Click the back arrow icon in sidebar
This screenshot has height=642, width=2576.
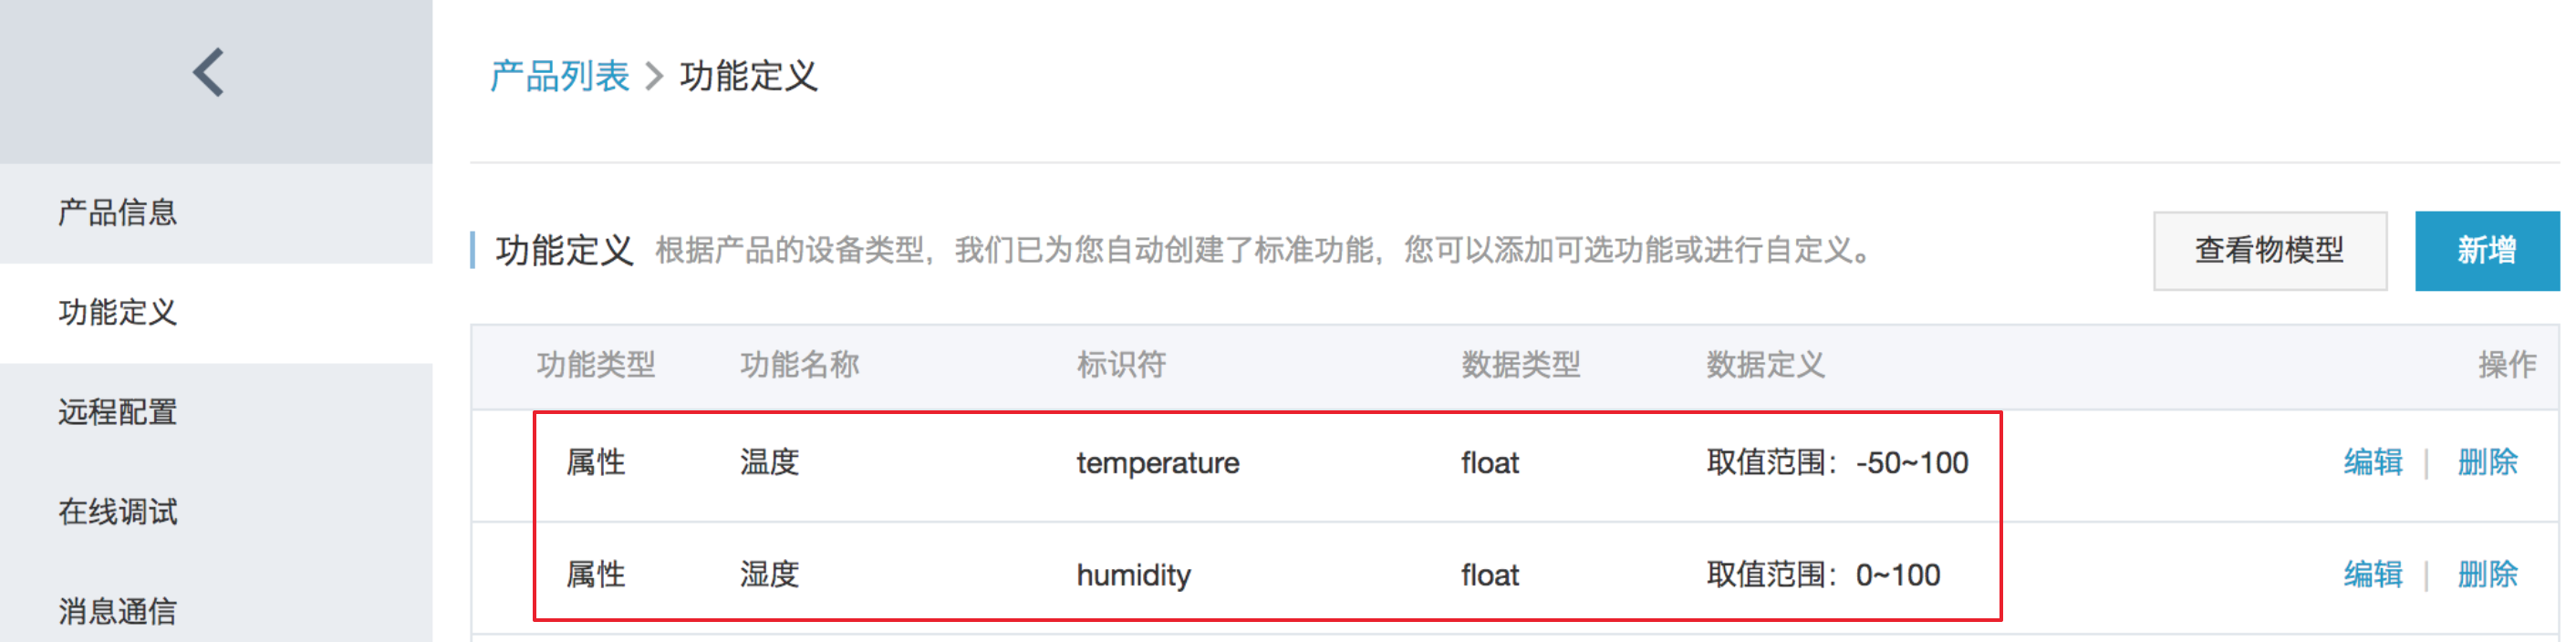209,73
